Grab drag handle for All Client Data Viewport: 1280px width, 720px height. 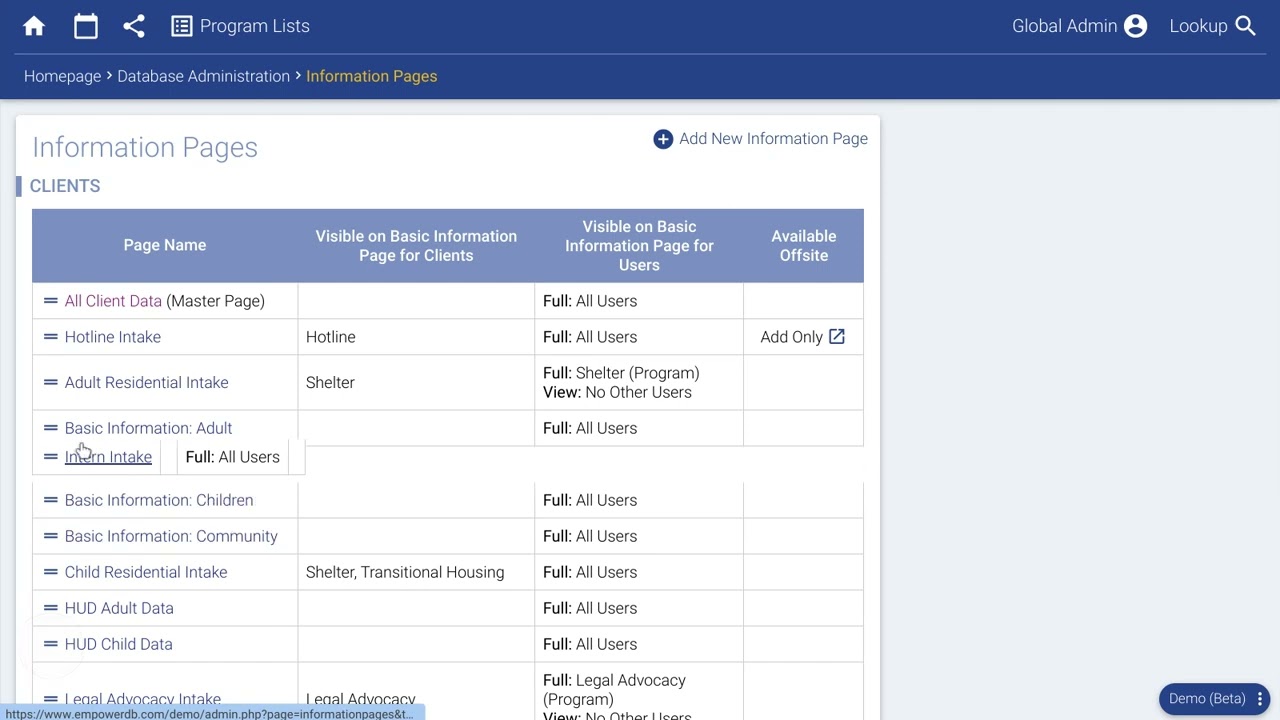50,301
